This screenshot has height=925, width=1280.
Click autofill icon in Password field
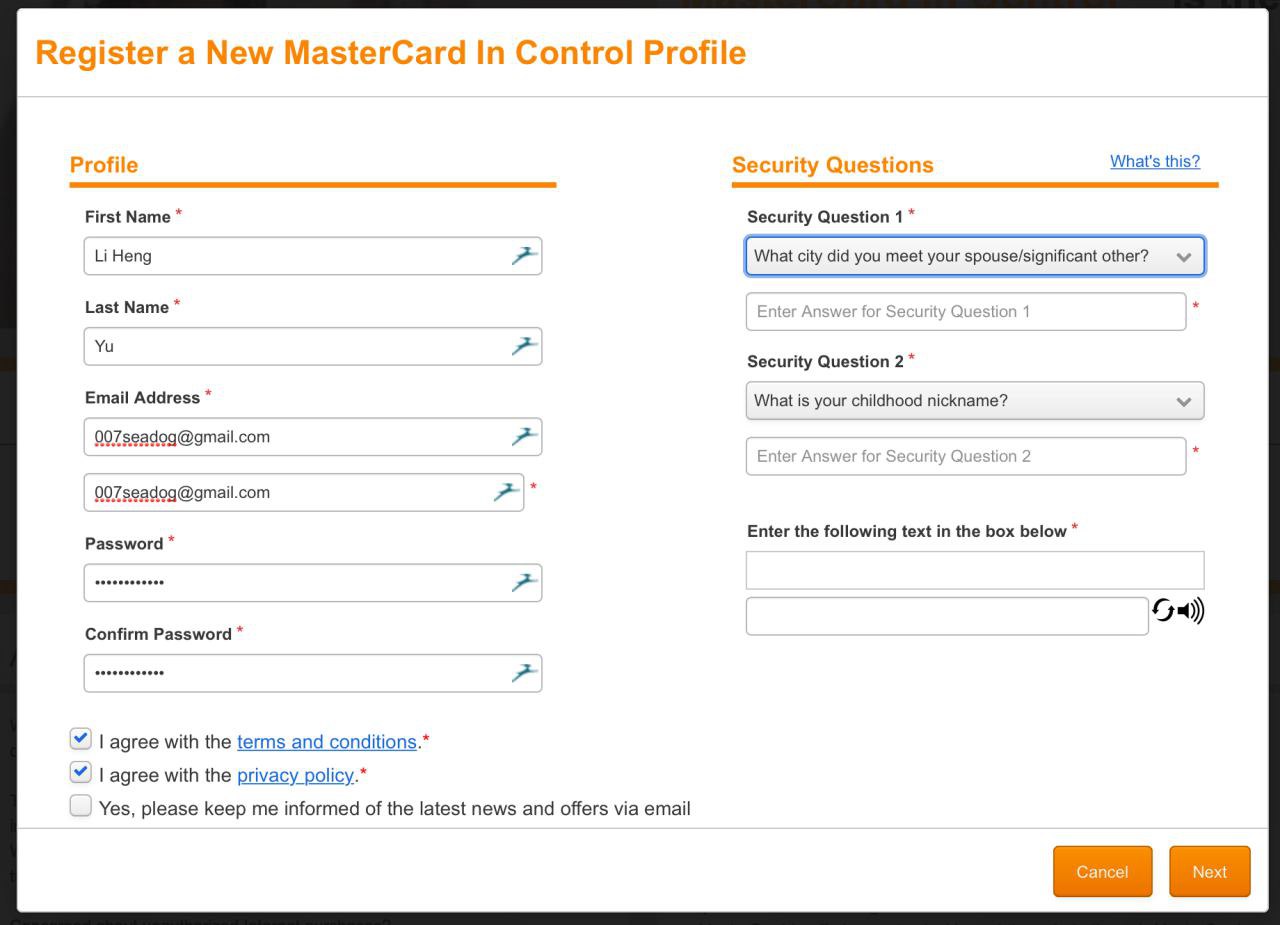524,582
